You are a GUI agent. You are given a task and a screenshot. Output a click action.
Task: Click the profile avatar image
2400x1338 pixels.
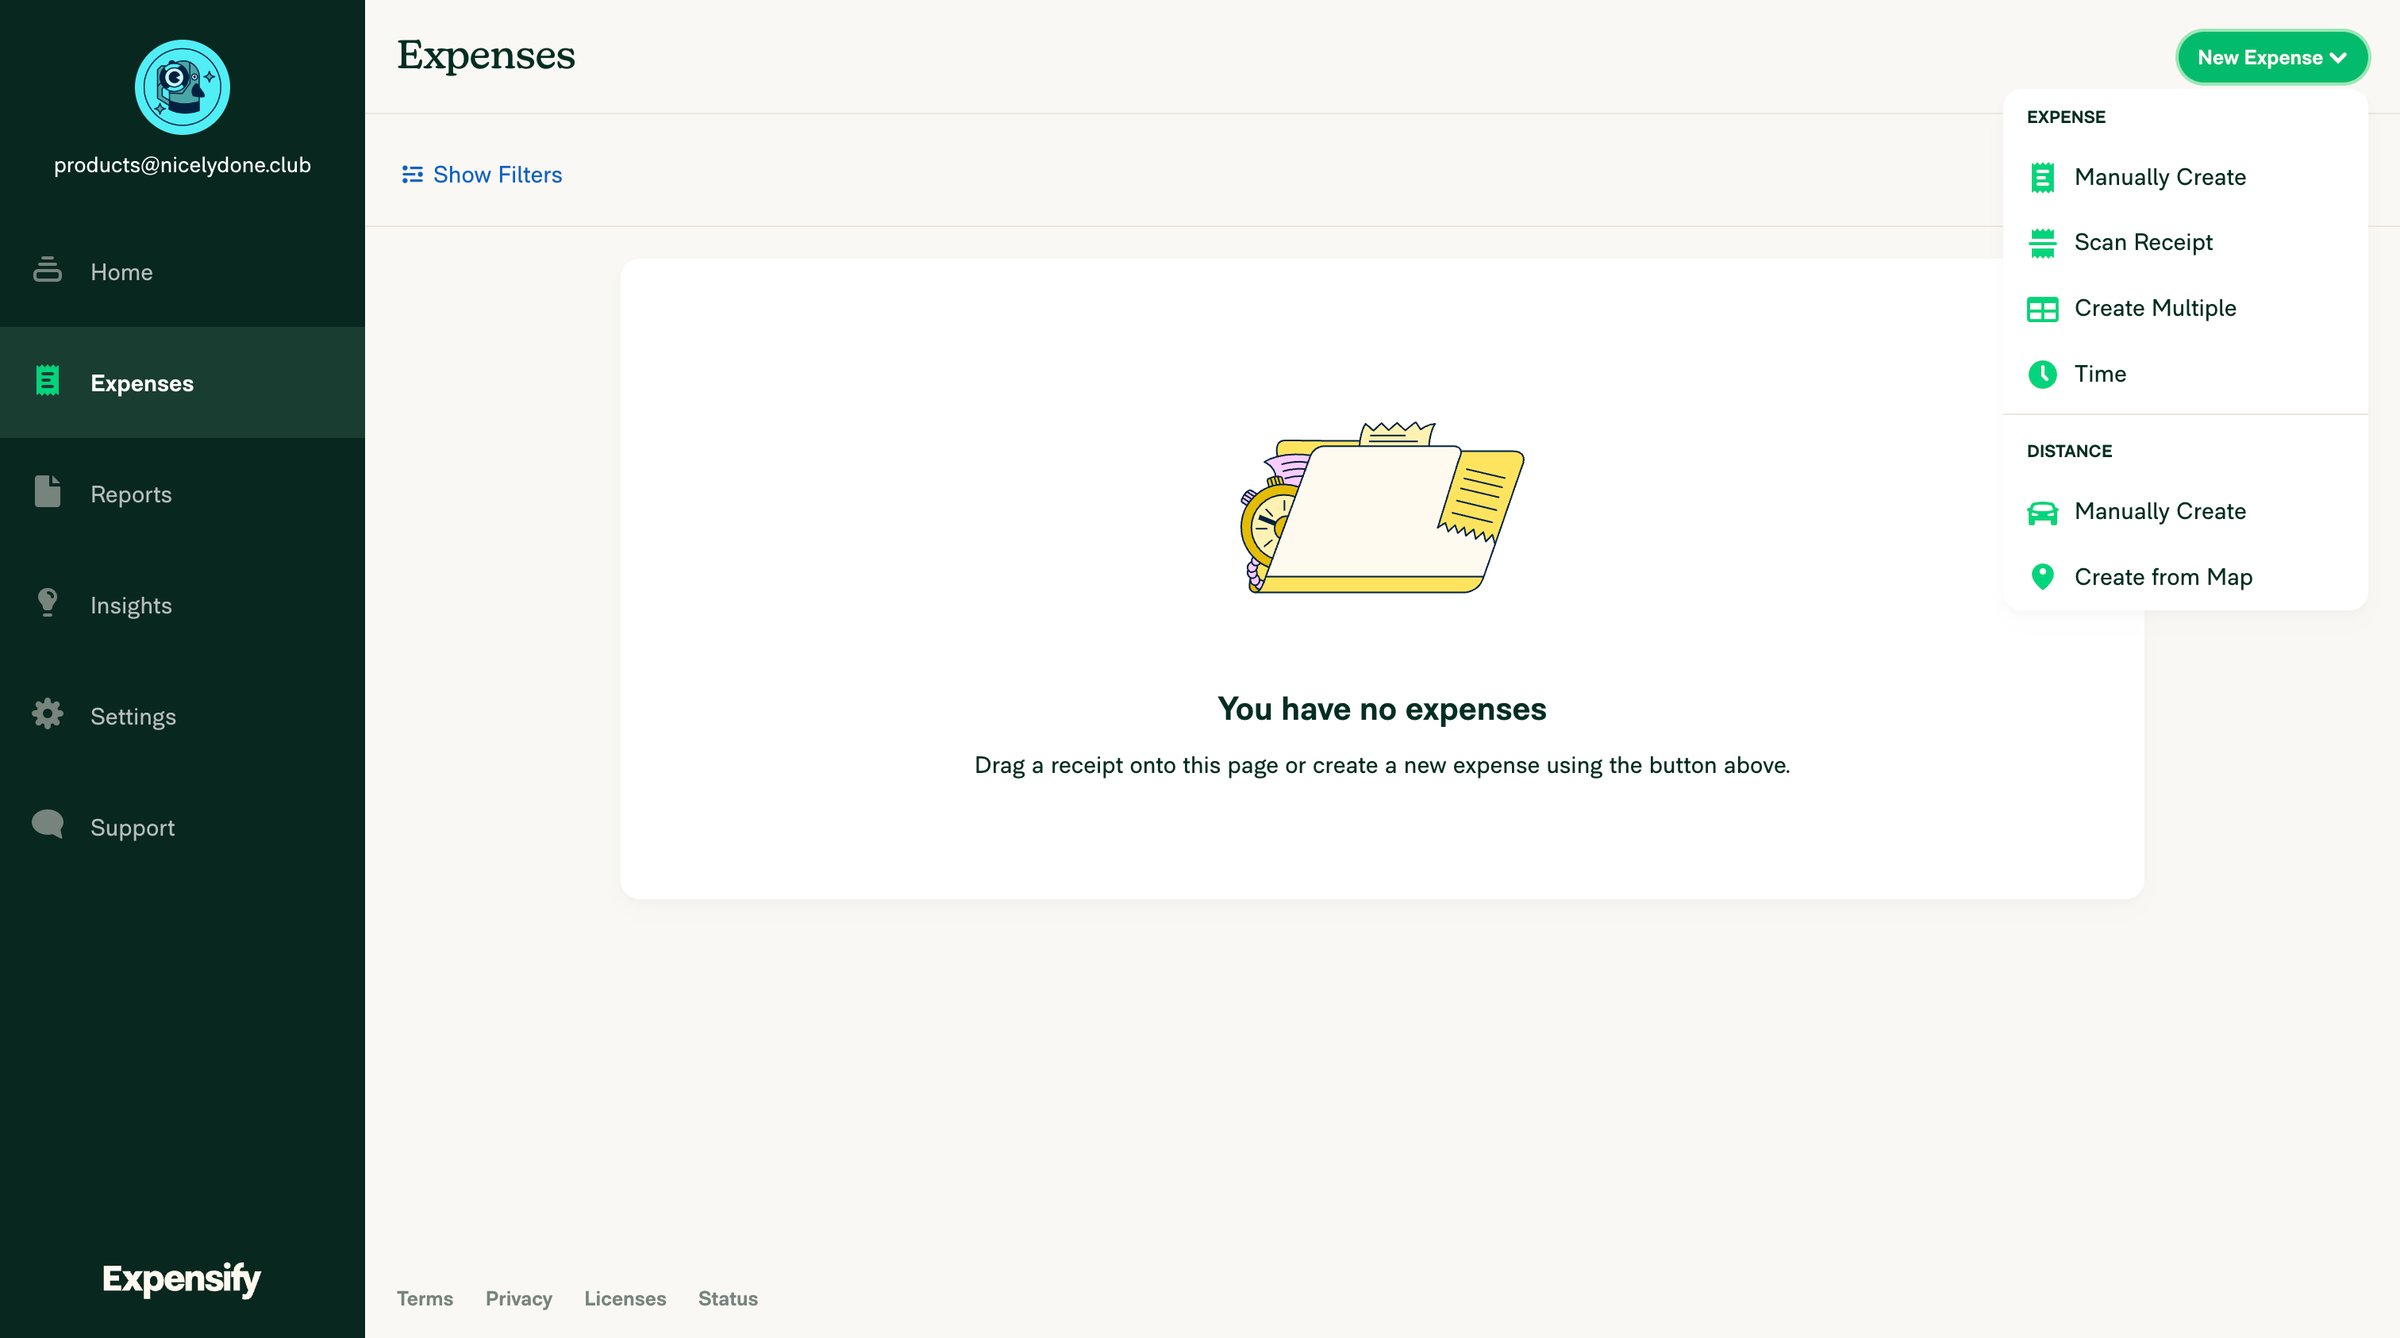182,87
